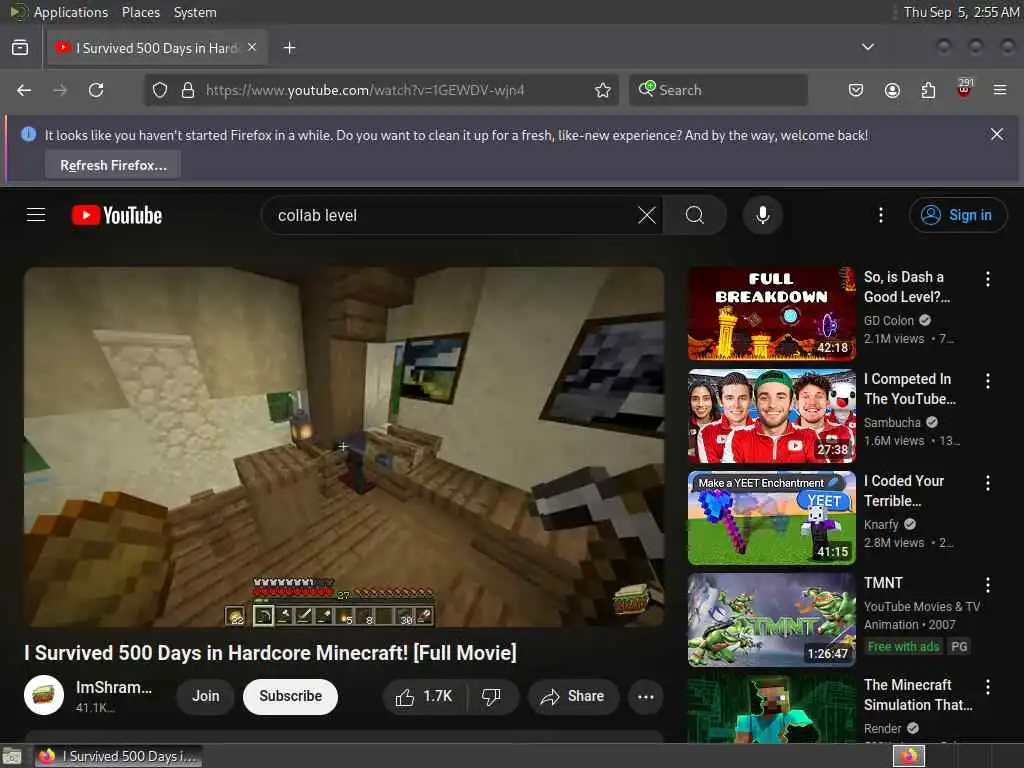1024x768 pixels.
Task: Reload the page in Firefox
Action: 96,90
